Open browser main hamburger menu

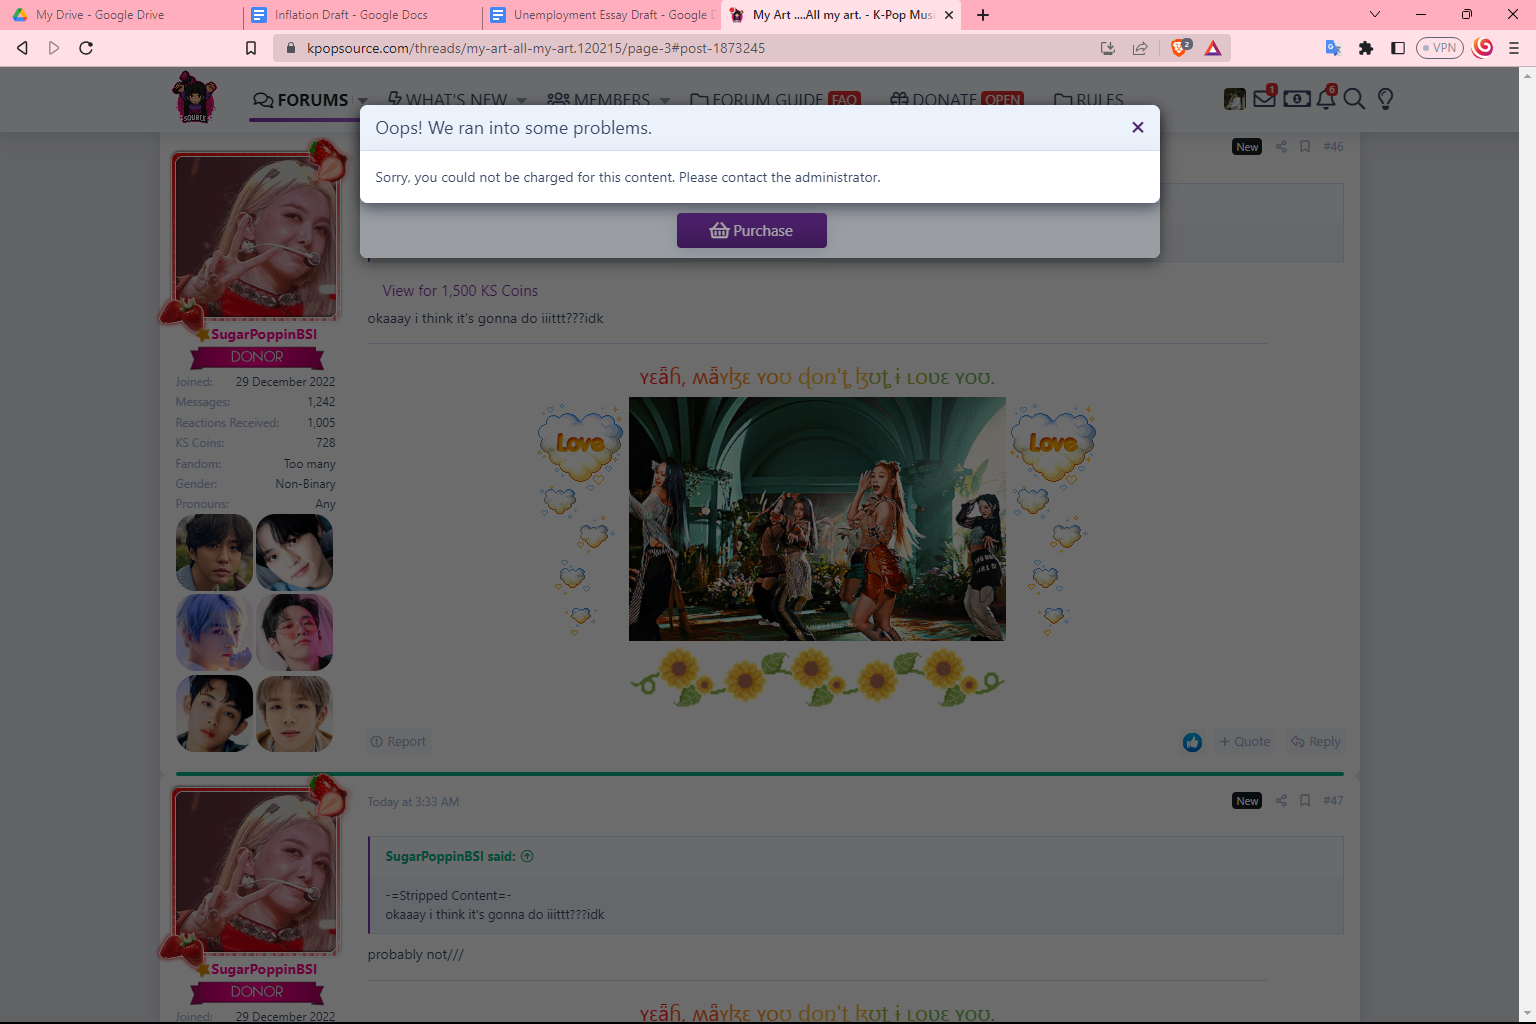[x=1514, y=48]
